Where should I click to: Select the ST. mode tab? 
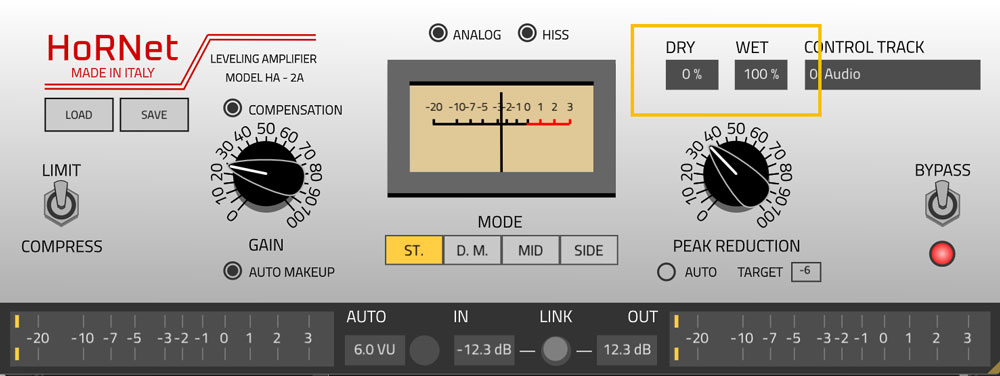(414, 250)
